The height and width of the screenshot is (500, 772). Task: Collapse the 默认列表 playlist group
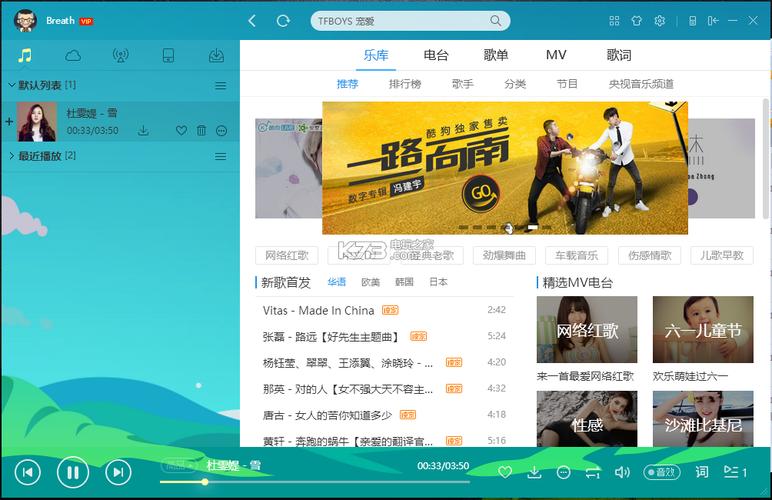12,85
